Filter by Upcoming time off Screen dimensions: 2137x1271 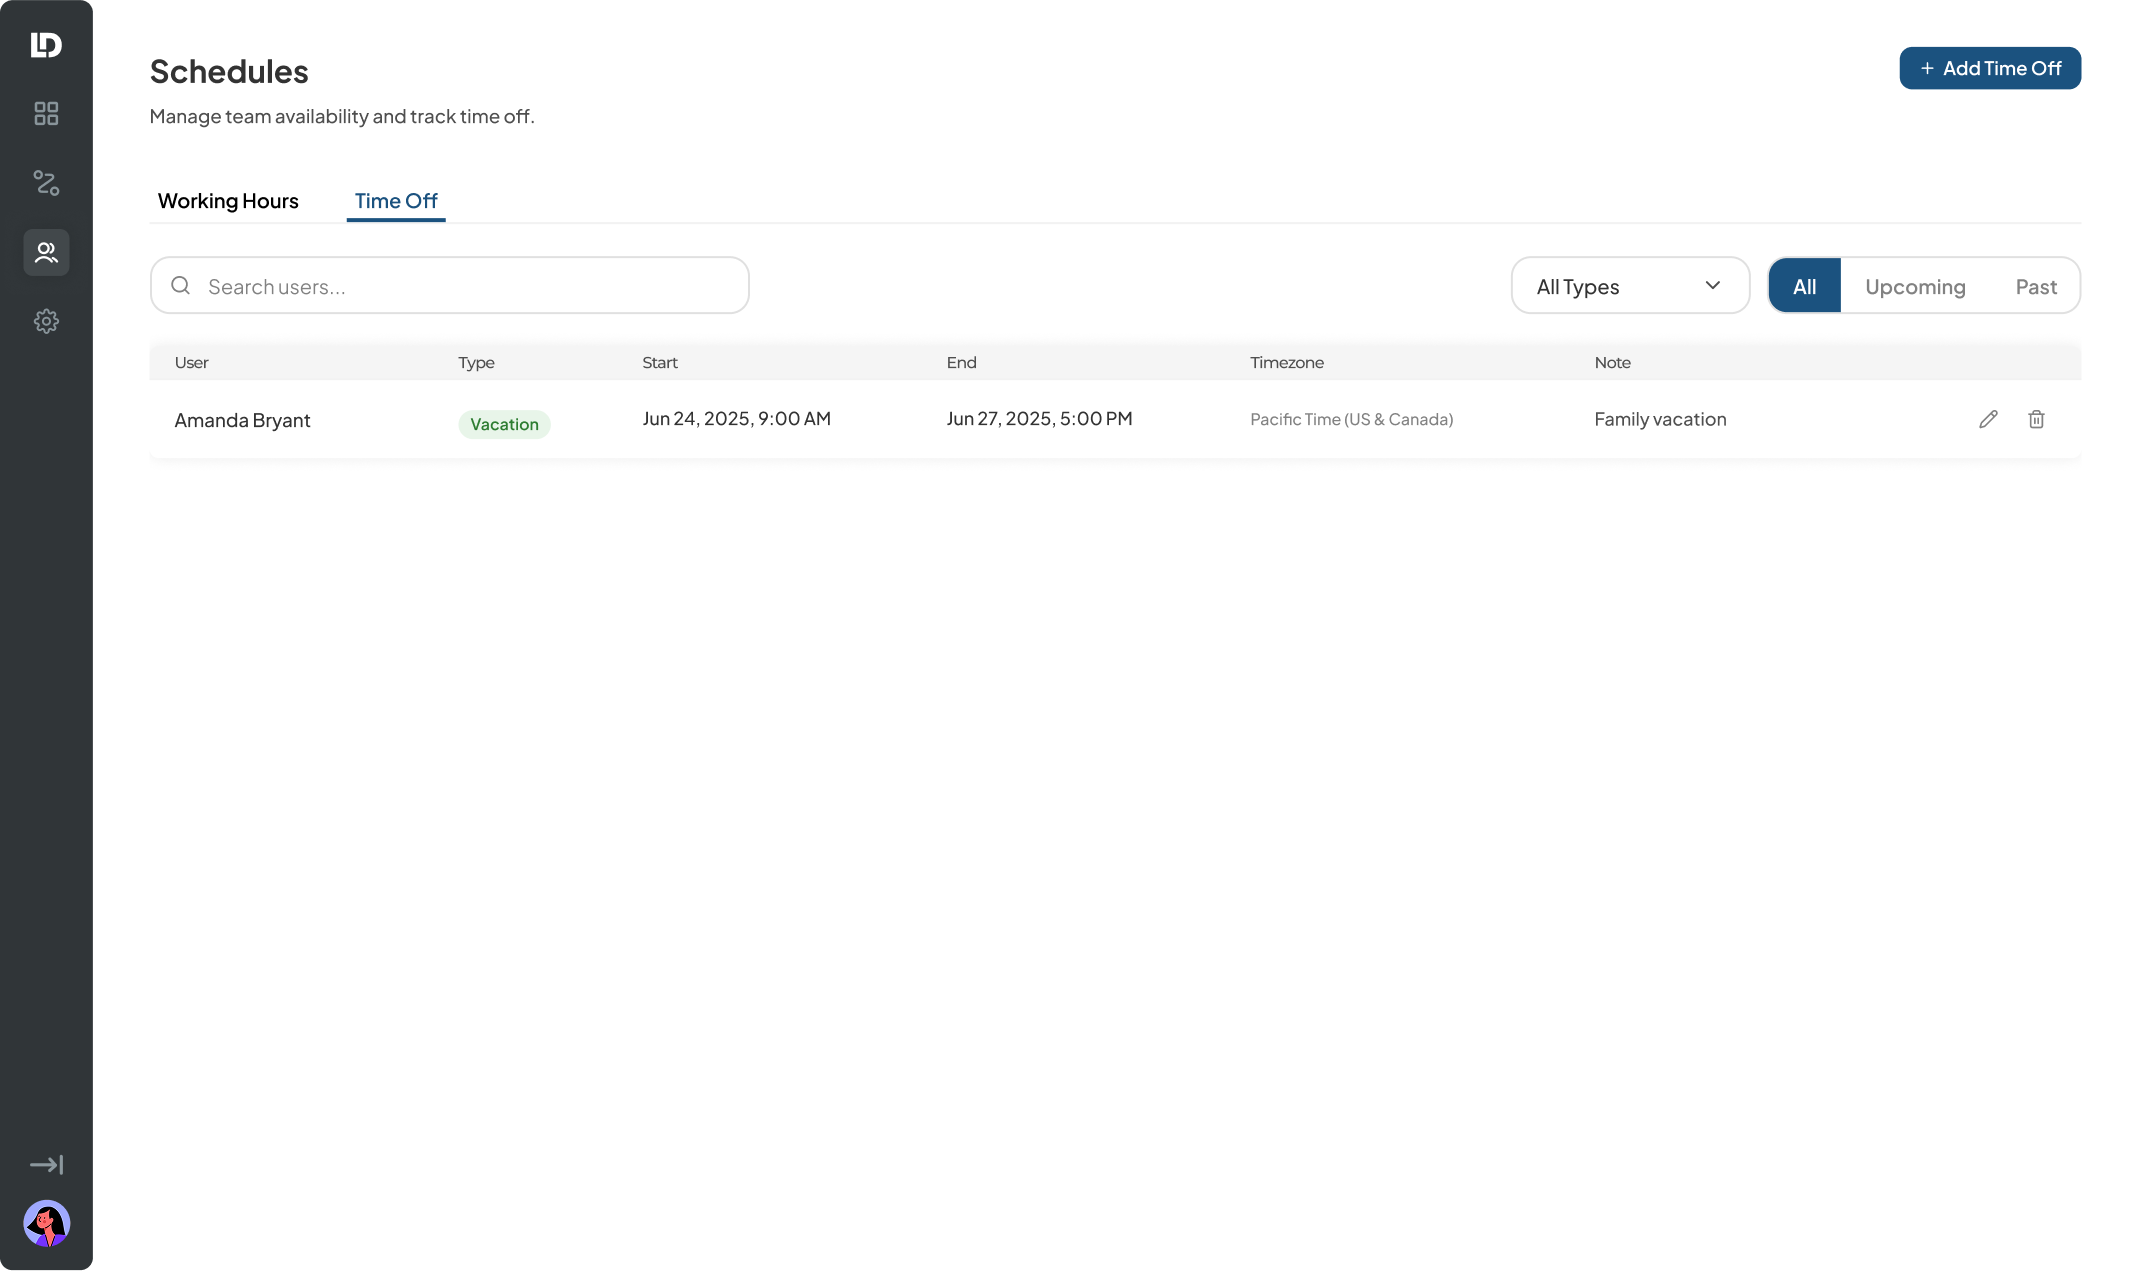(1915, 286)
